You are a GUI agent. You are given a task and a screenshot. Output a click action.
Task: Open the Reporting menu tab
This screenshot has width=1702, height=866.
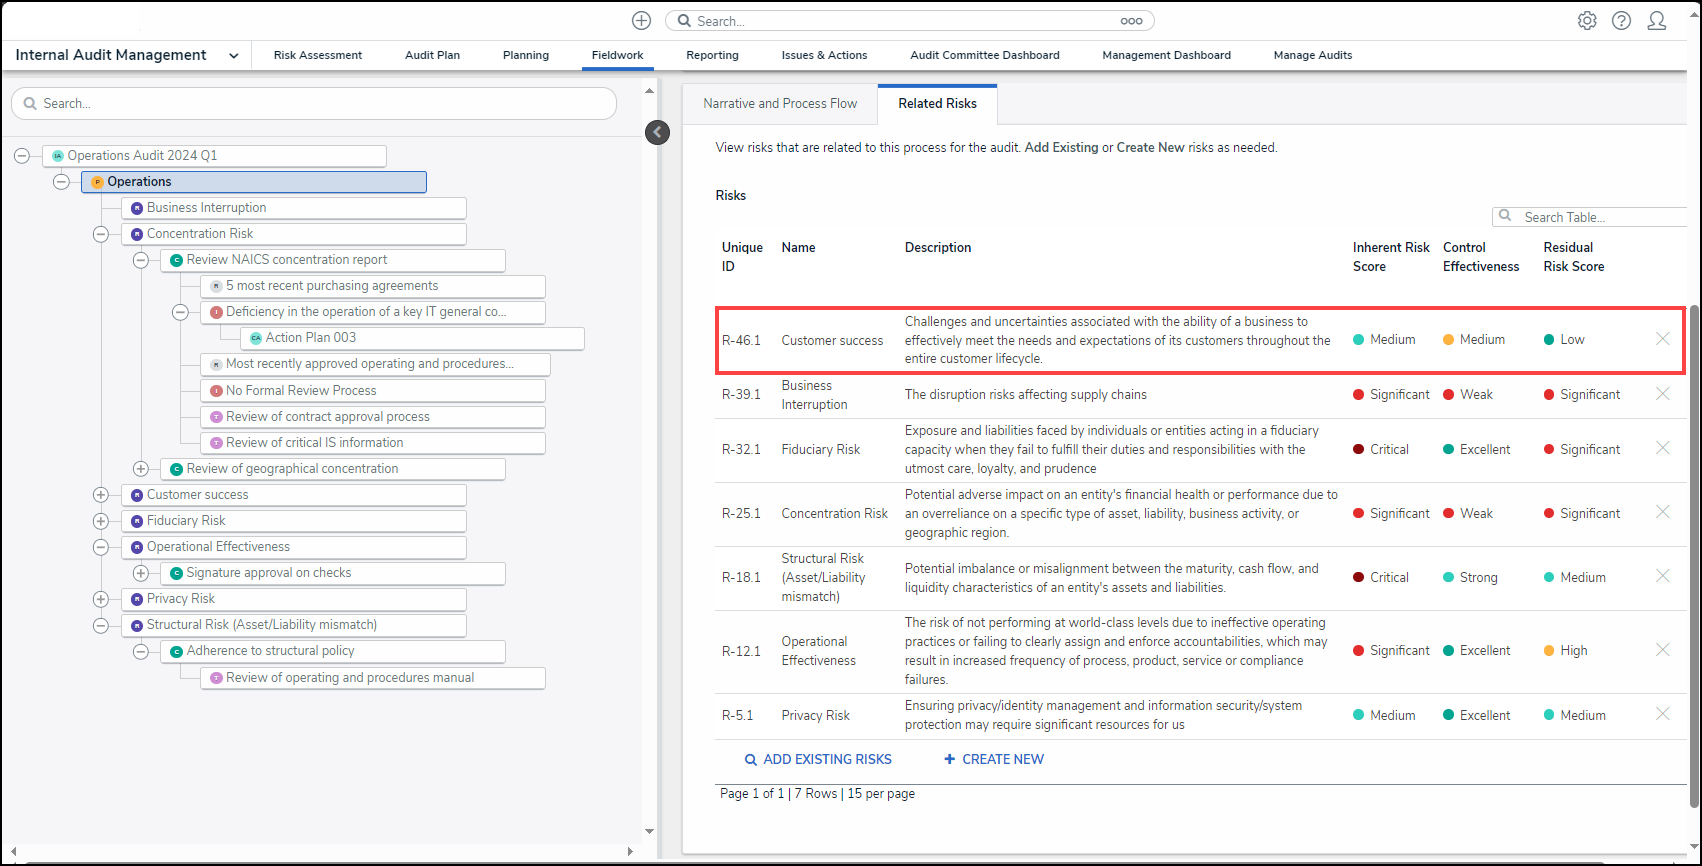(712, 55)
